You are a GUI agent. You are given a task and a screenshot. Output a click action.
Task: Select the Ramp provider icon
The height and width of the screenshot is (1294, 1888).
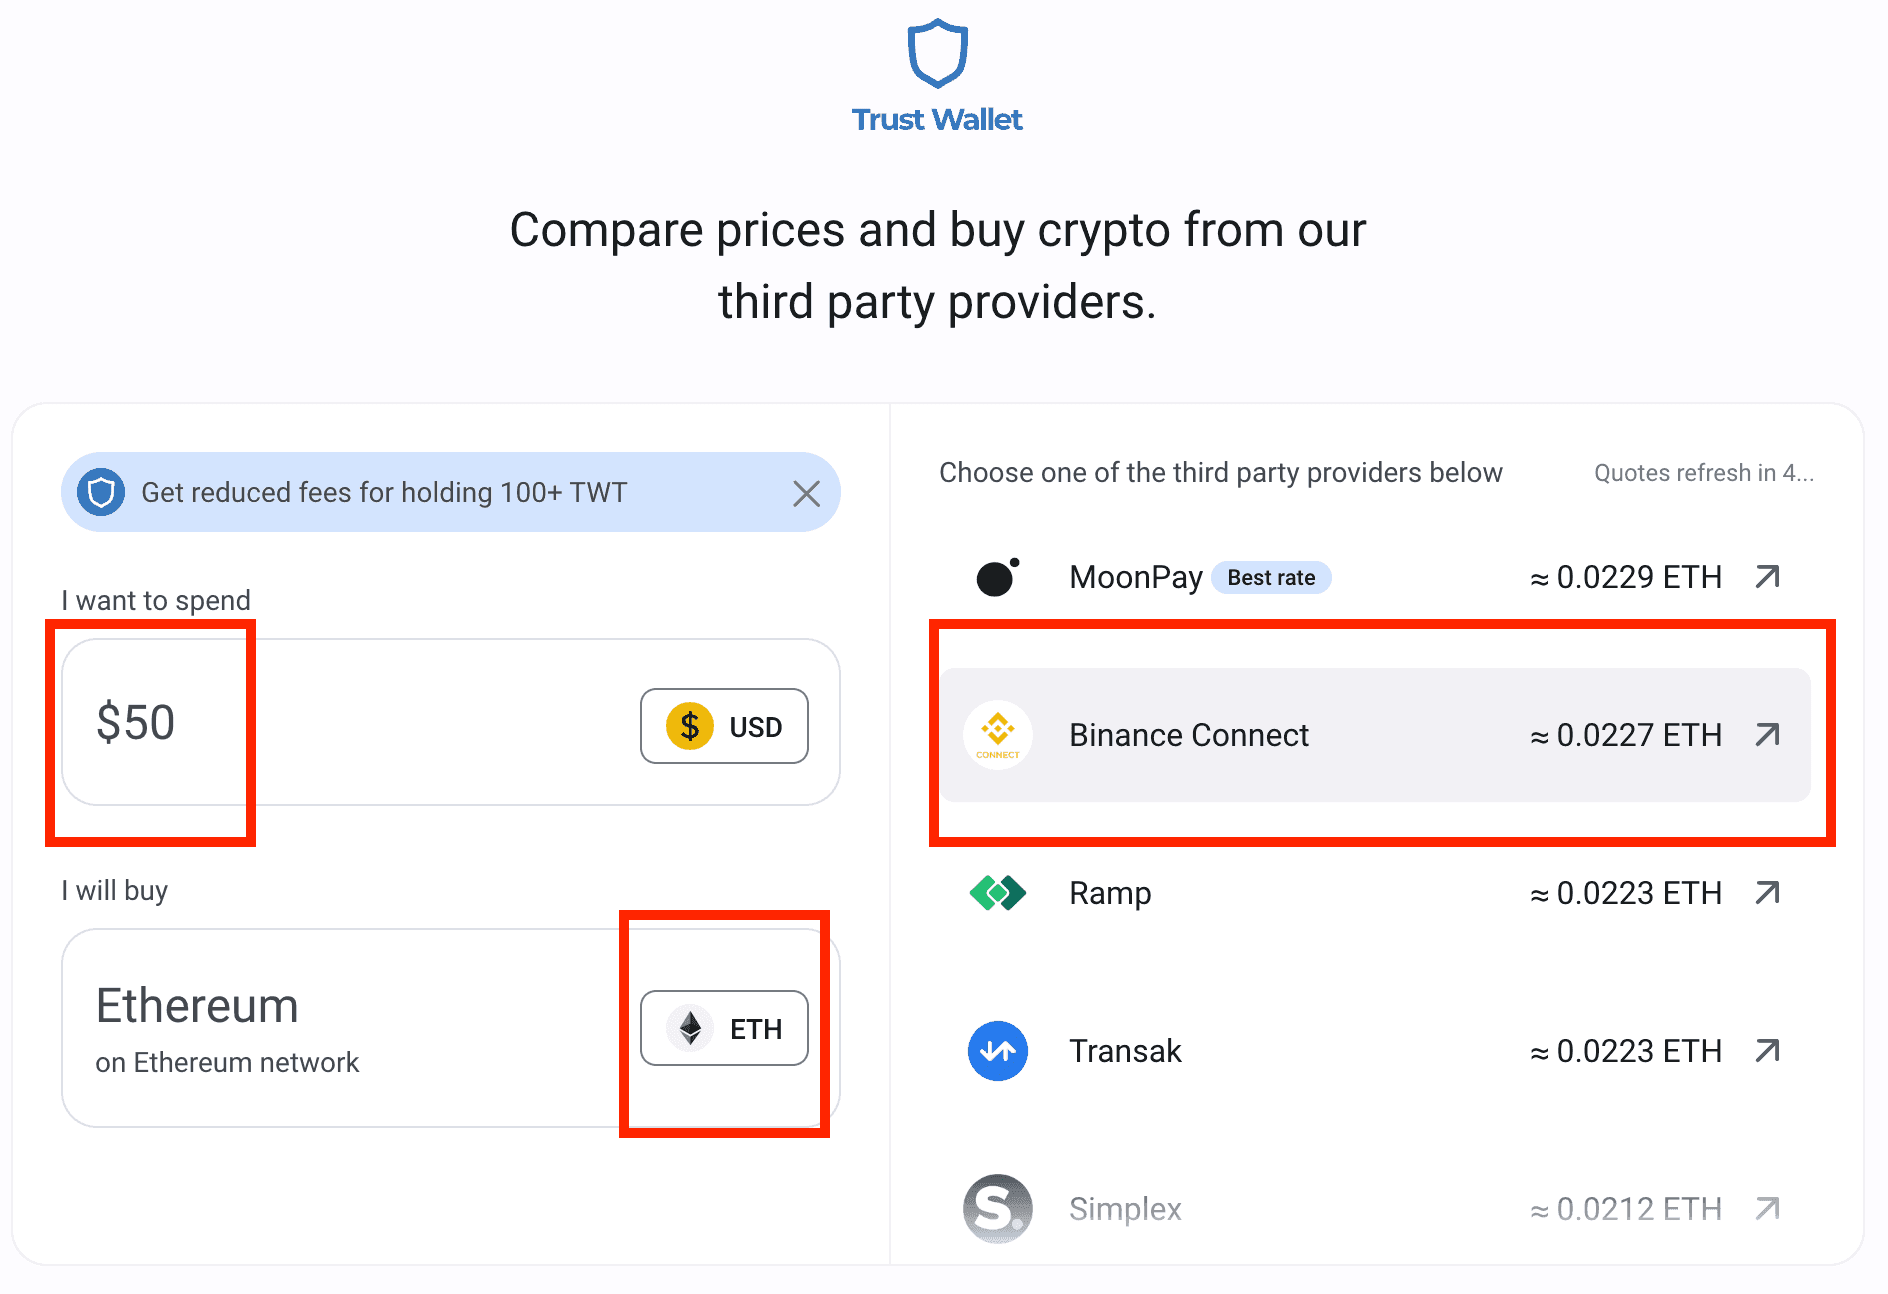tap(997, 893)
